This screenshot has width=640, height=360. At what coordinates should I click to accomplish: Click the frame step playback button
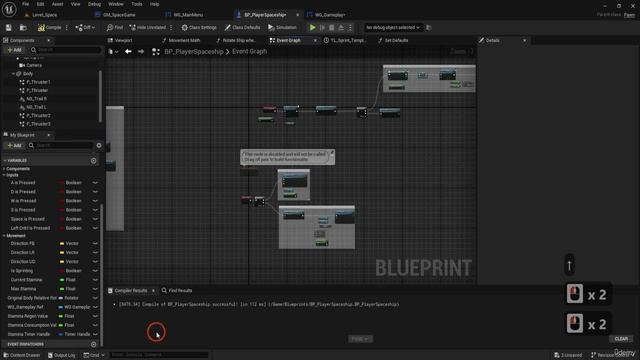point(322,27)
